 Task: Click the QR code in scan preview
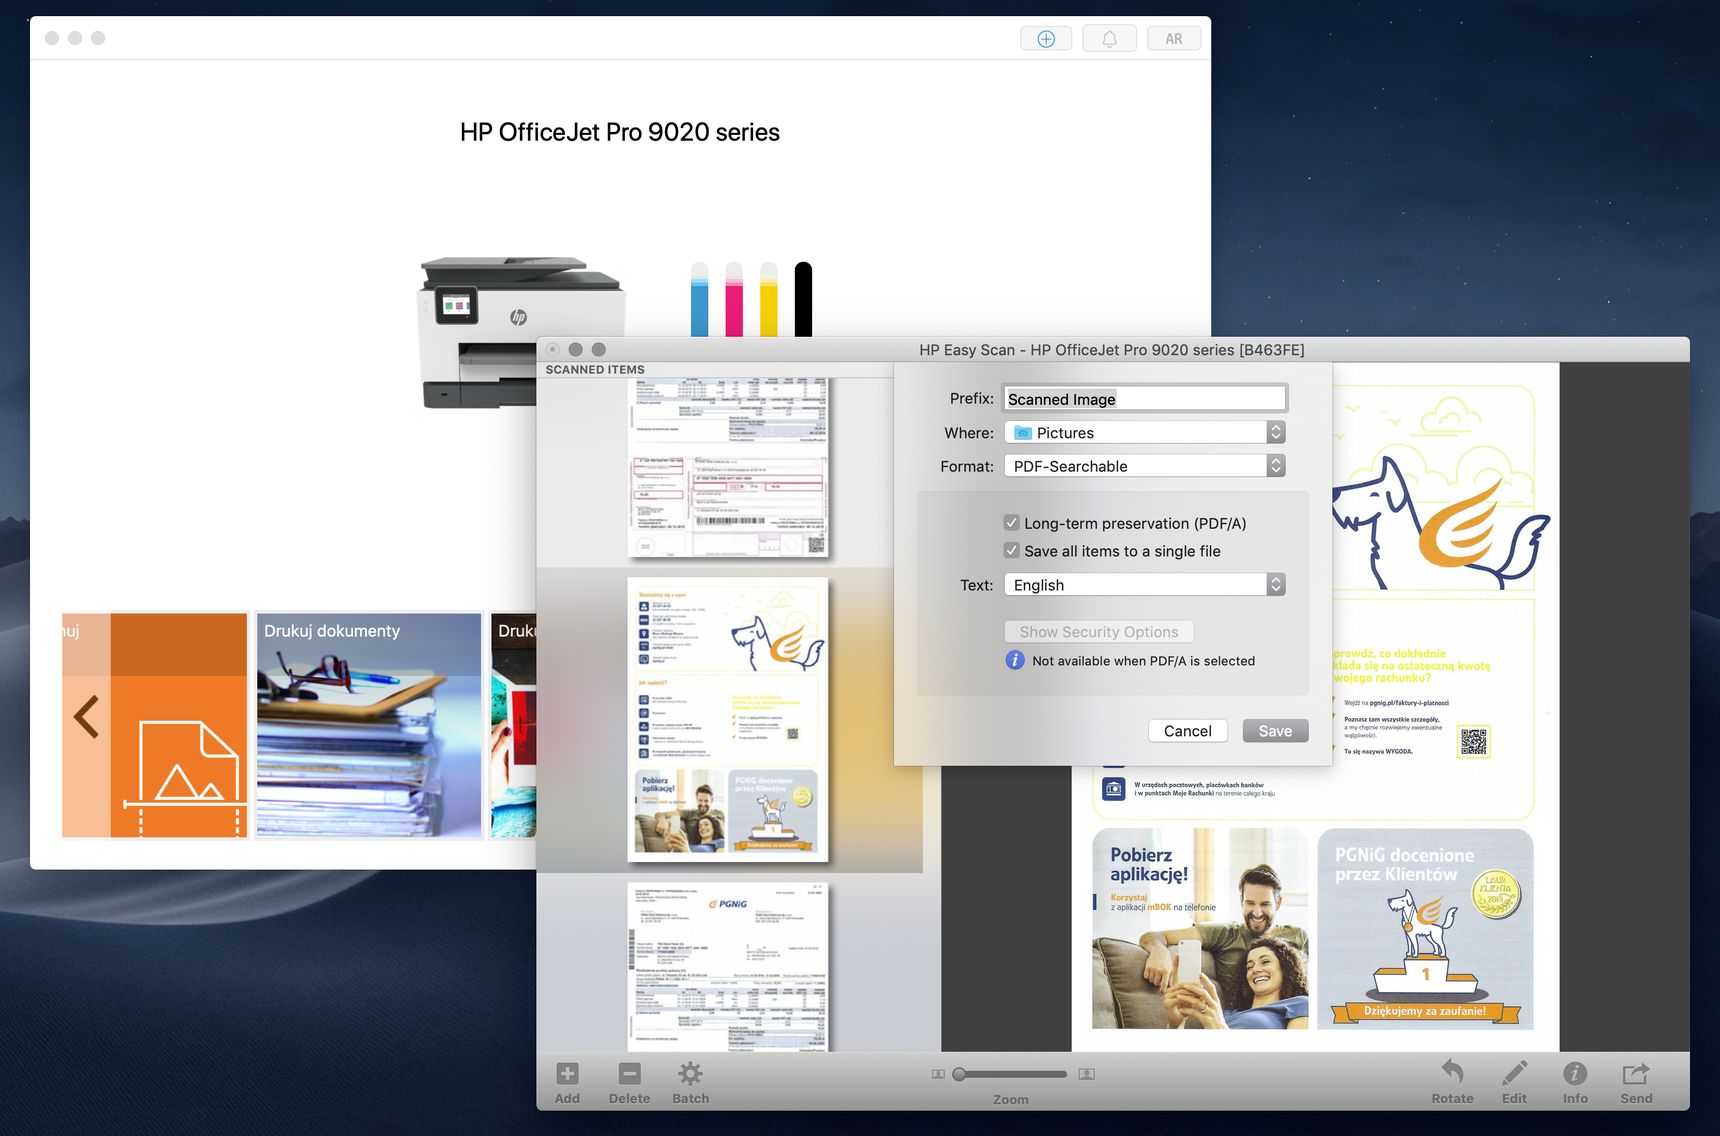tap(1474, 741)
